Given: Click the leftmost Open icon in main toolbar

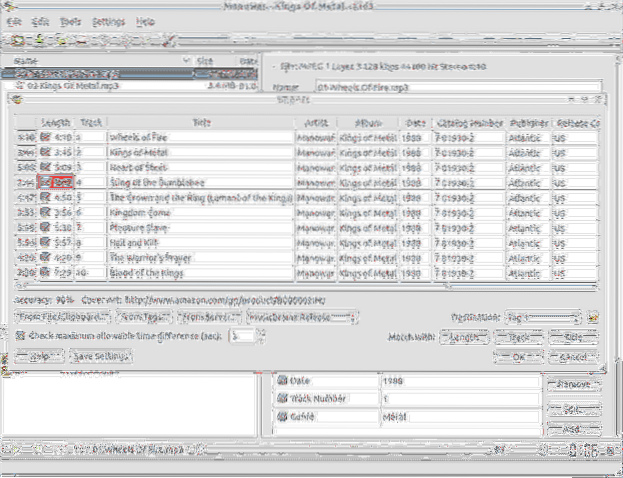Looking at the screenshot, I should [17, 40].
